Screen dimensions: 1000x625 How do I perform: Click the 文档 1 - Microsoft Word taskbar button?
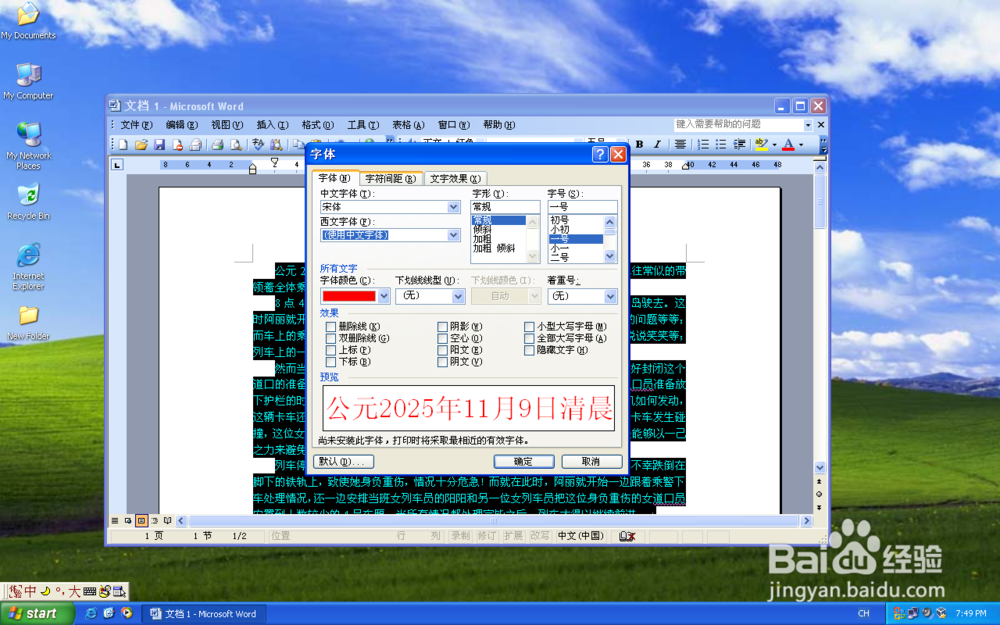(204, 614)
